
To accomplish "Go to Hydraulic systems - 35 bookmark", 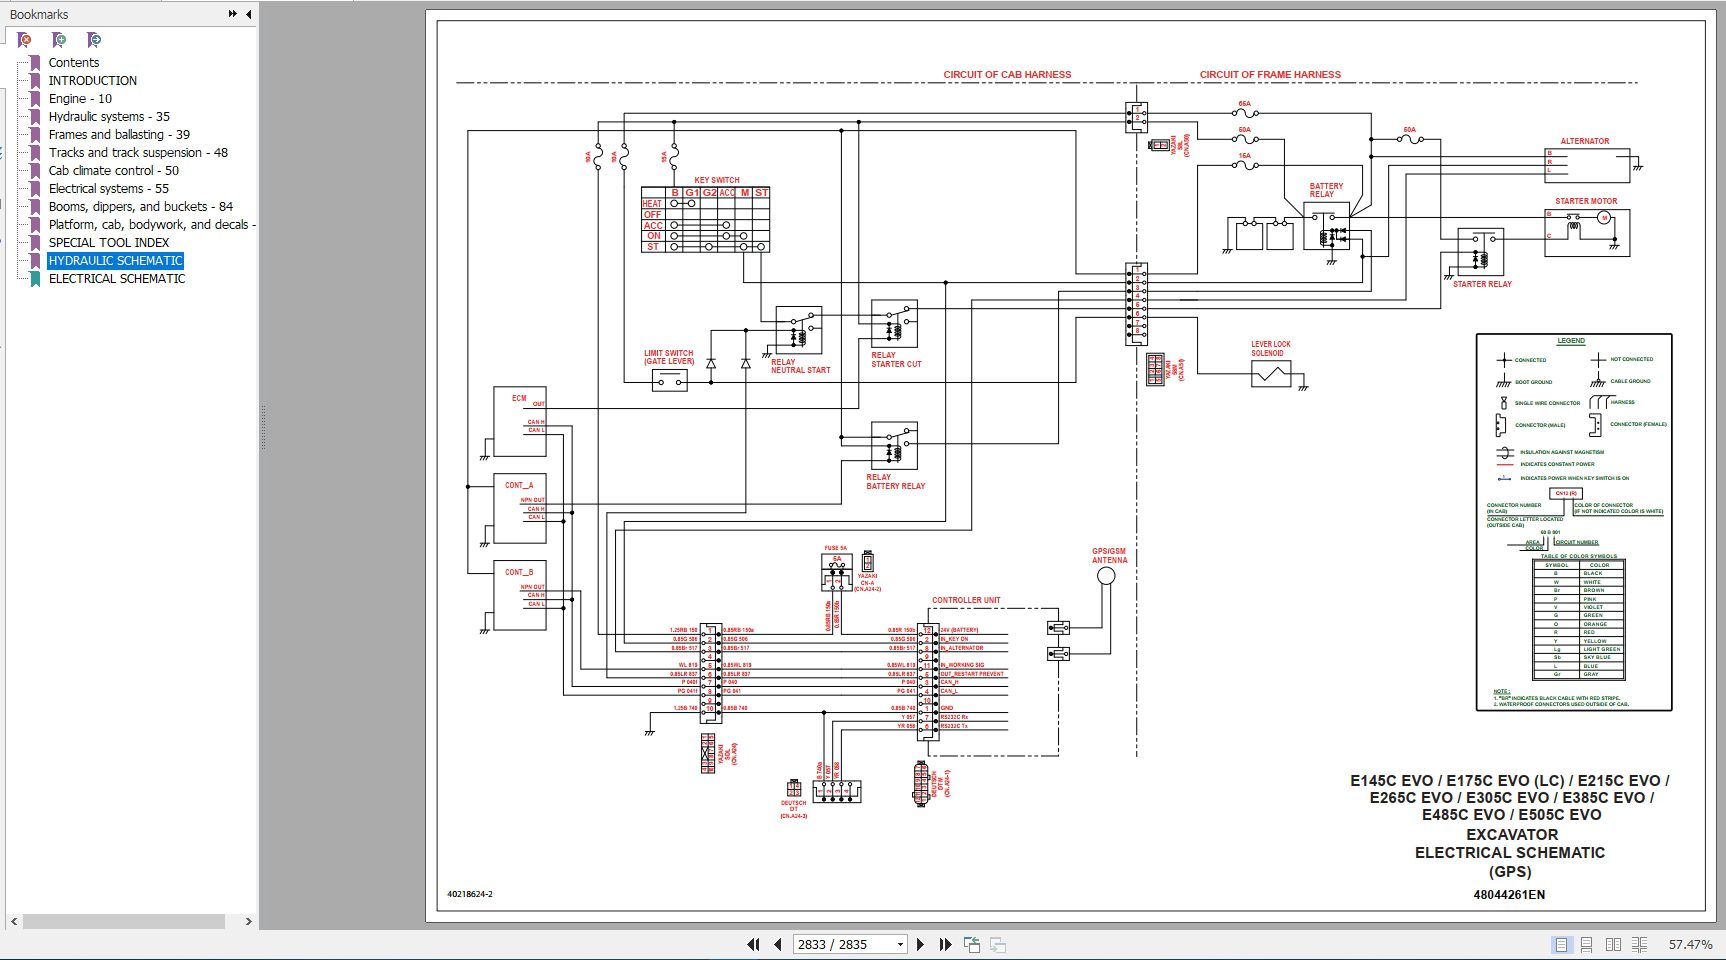I will [x=109, y=117].
